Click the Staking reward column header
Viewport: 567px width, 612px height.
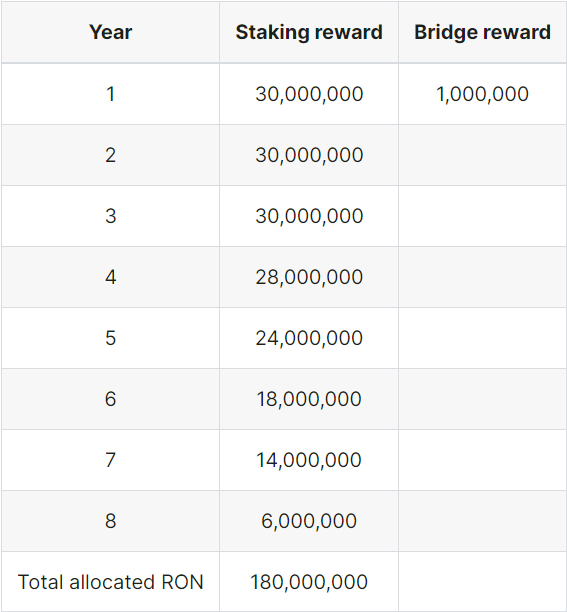(309, 32)
